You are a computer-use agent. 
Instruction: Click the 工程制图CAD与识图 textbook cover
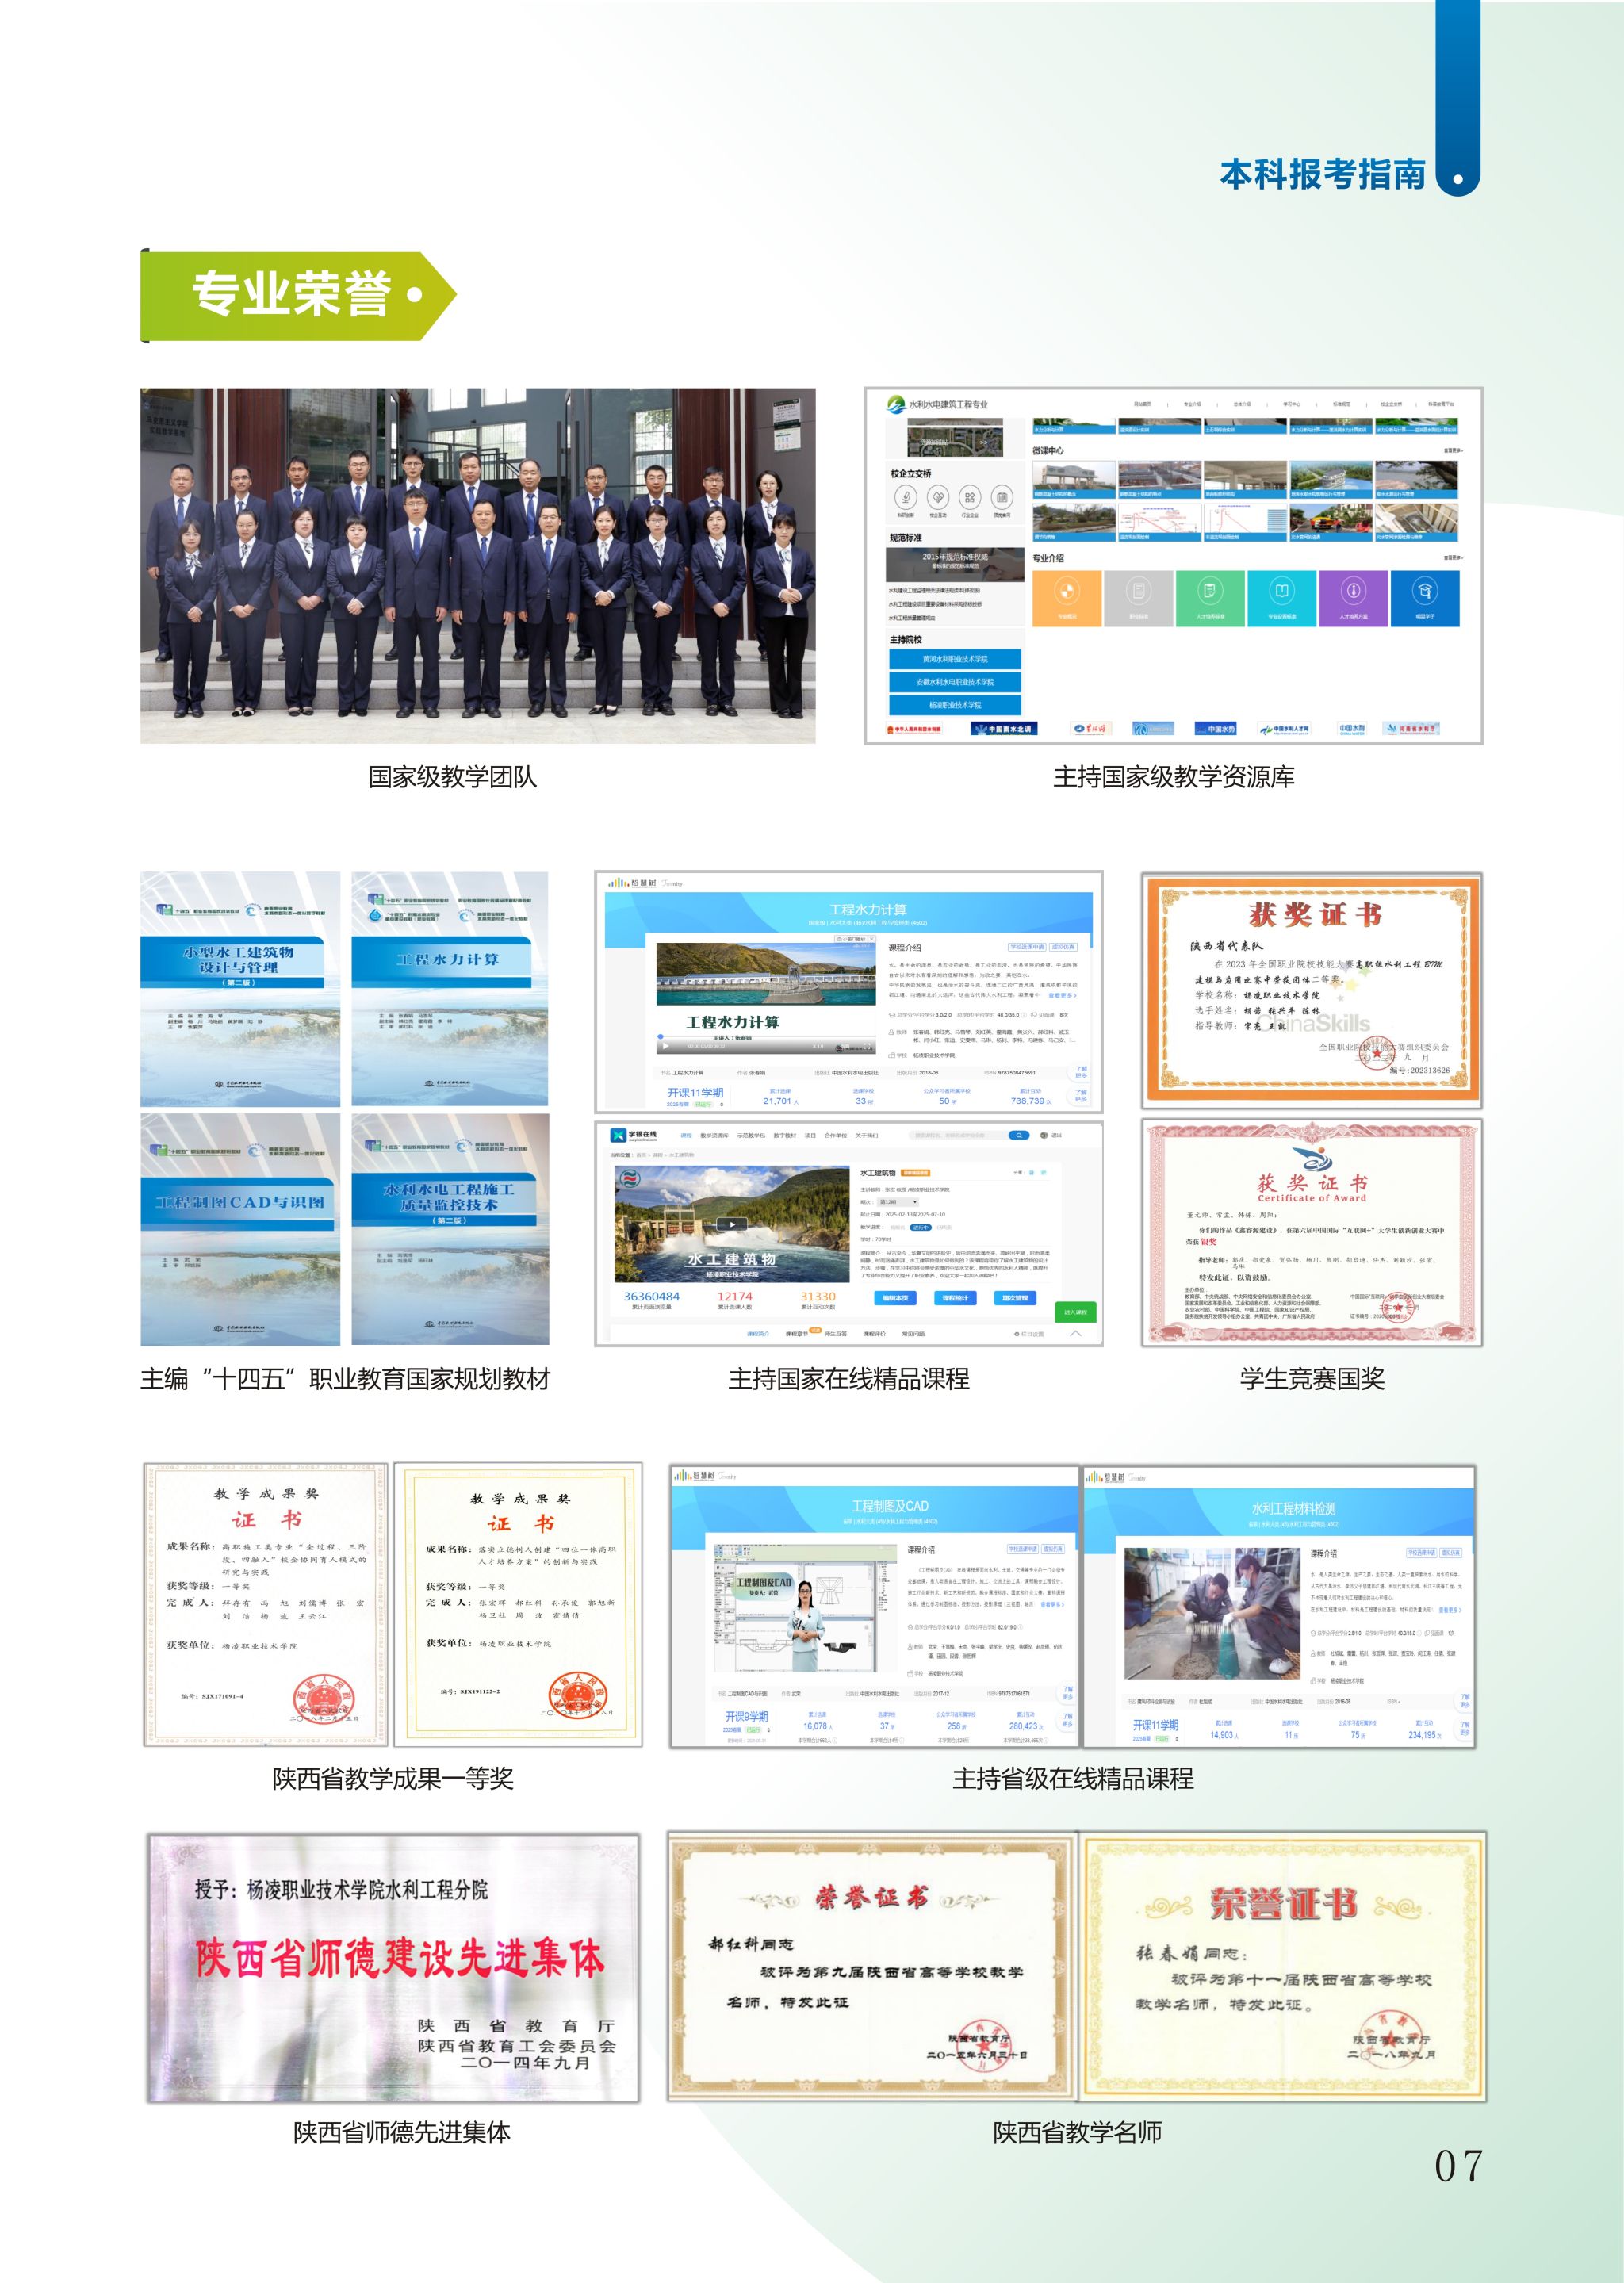240,1230
